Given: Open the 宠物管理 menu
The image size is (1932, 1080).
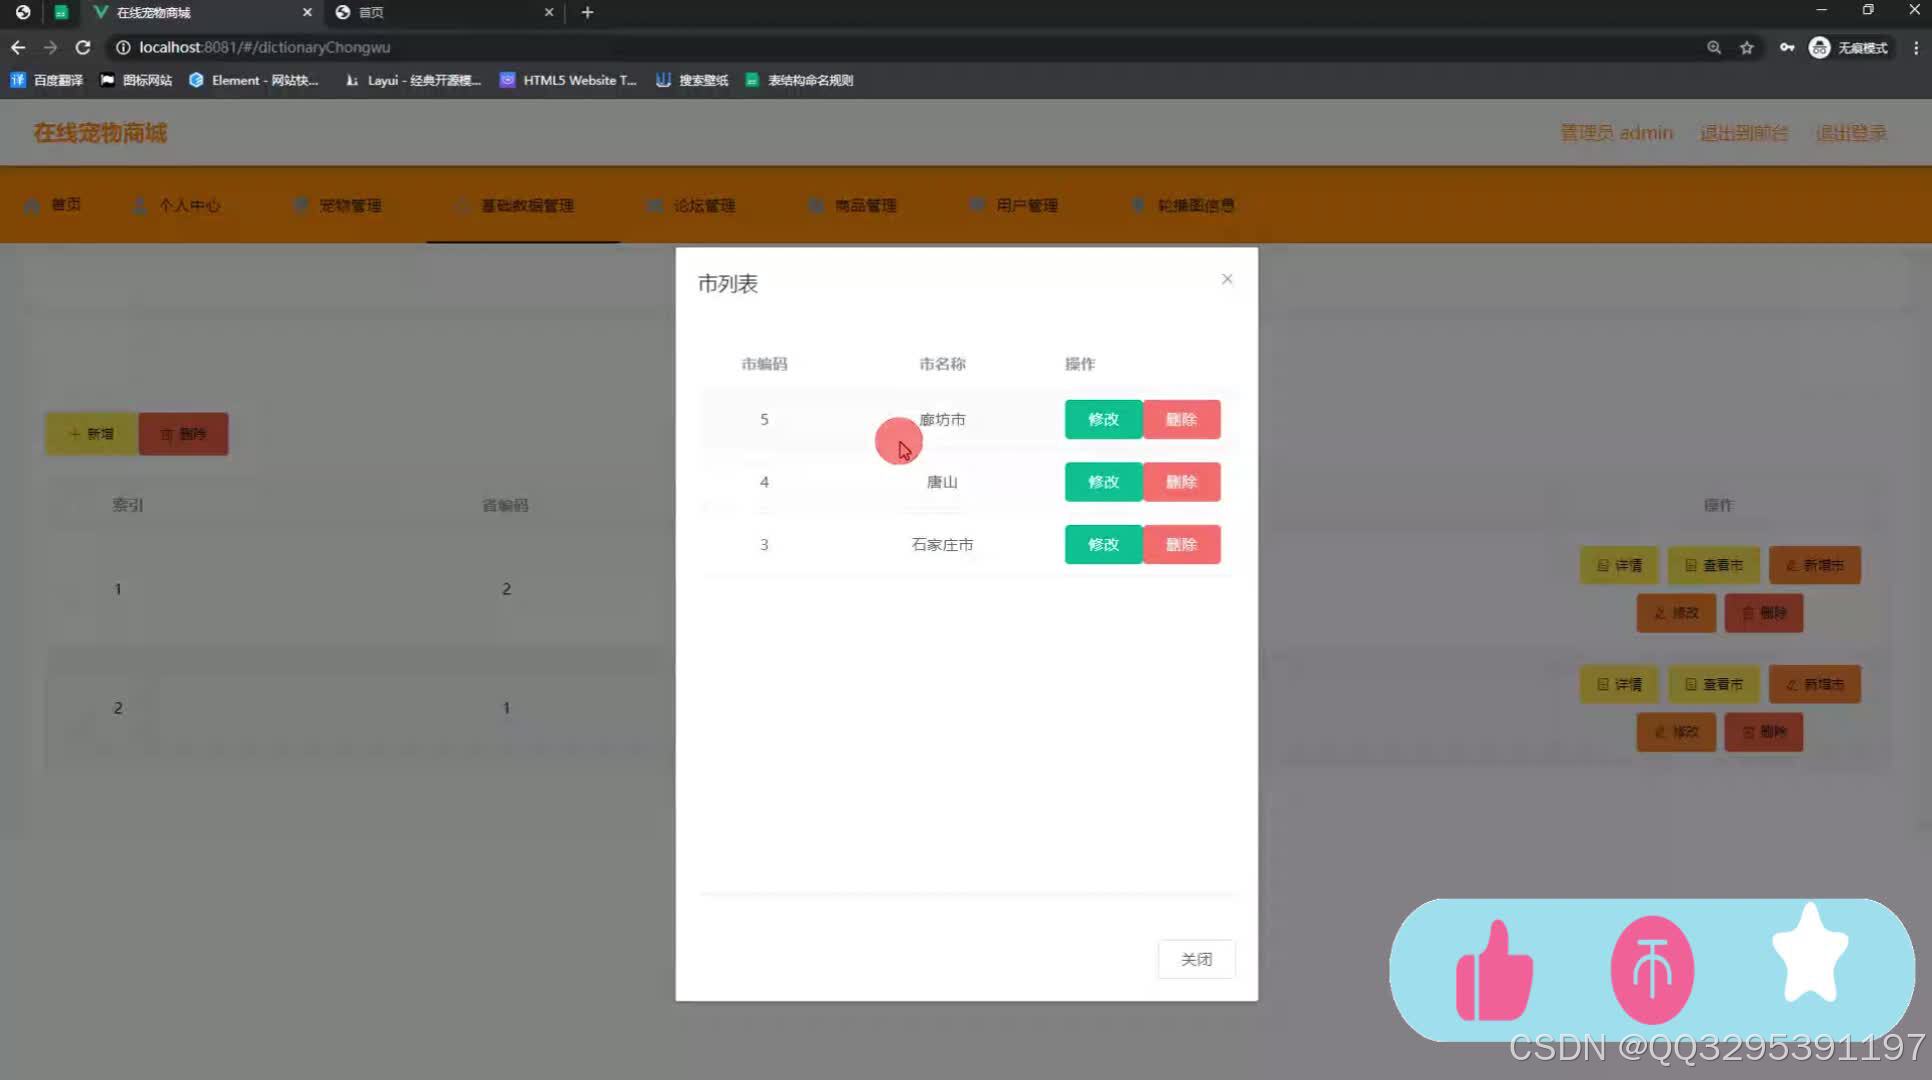Looking at the screenshot, I should 338,205.
